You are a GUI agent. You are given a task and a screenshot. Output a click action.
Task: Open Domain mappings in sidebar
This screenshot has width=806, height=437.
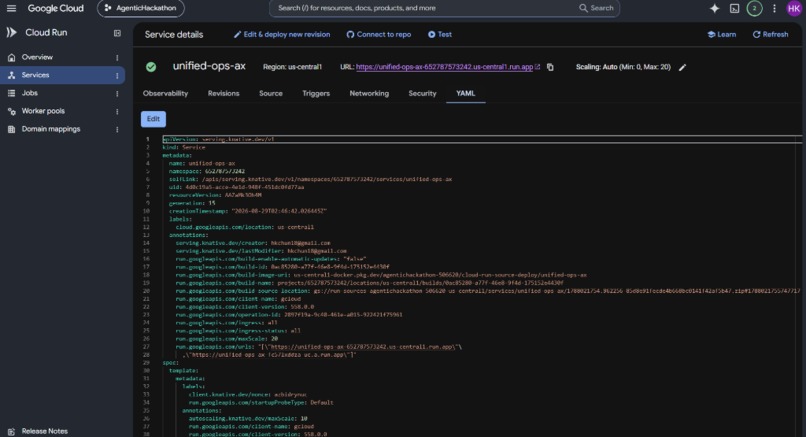51,129
